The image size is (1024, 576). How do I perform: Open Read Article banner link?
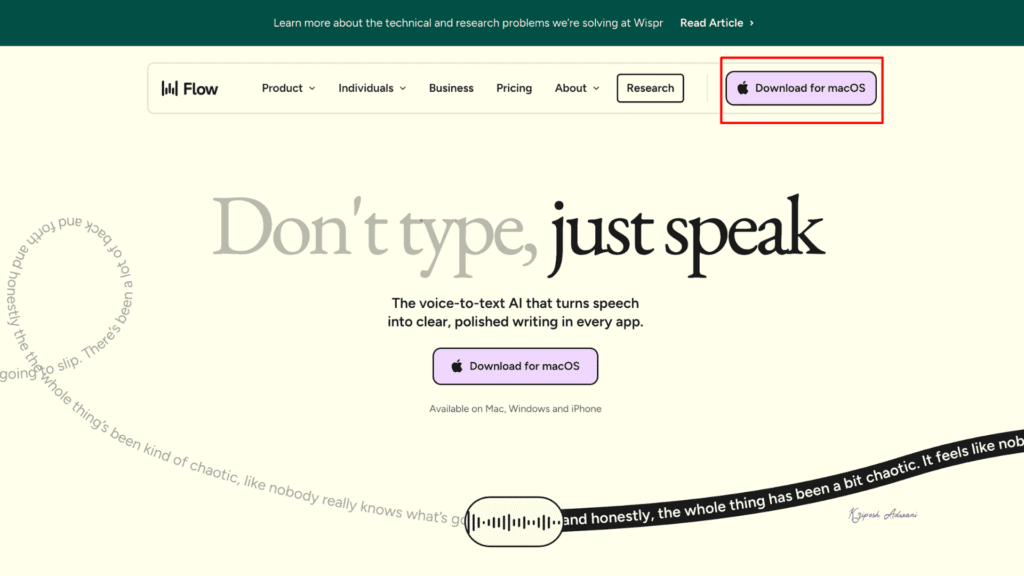(716, 23)
